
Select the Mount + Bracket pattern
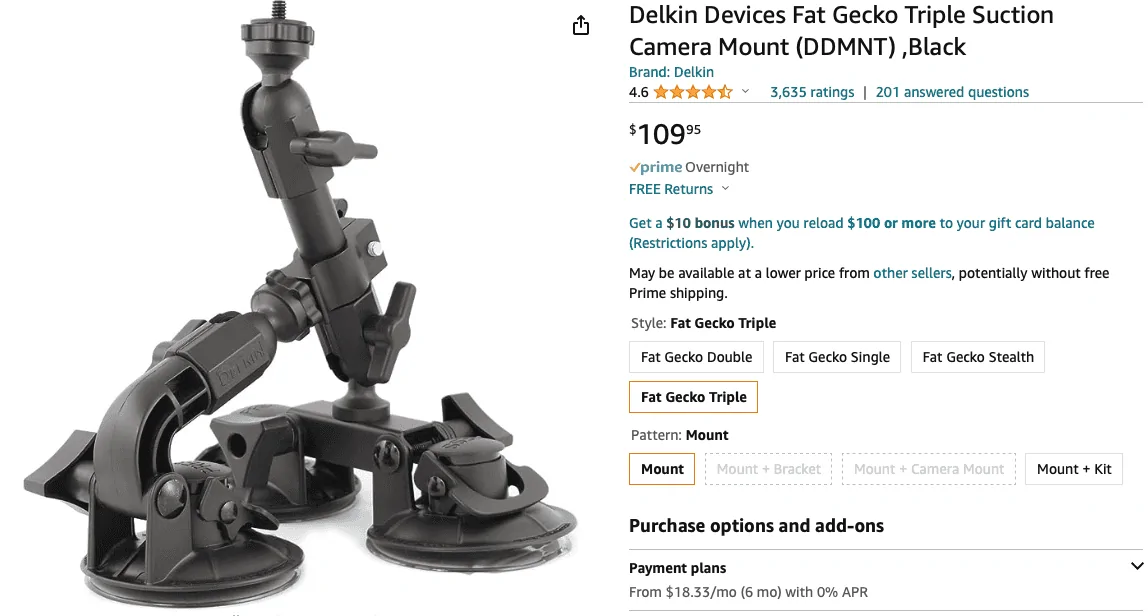tap(768, 469)
